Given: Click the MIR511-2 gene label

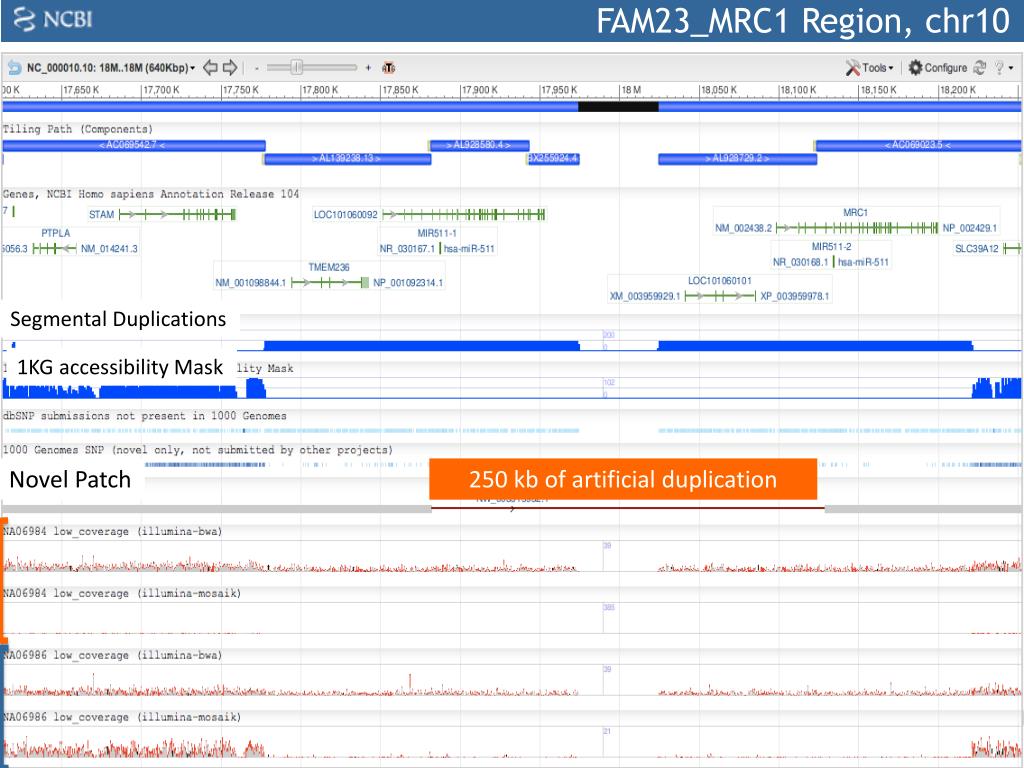Looking at the screenshot, I should click(x=831, y=246).
